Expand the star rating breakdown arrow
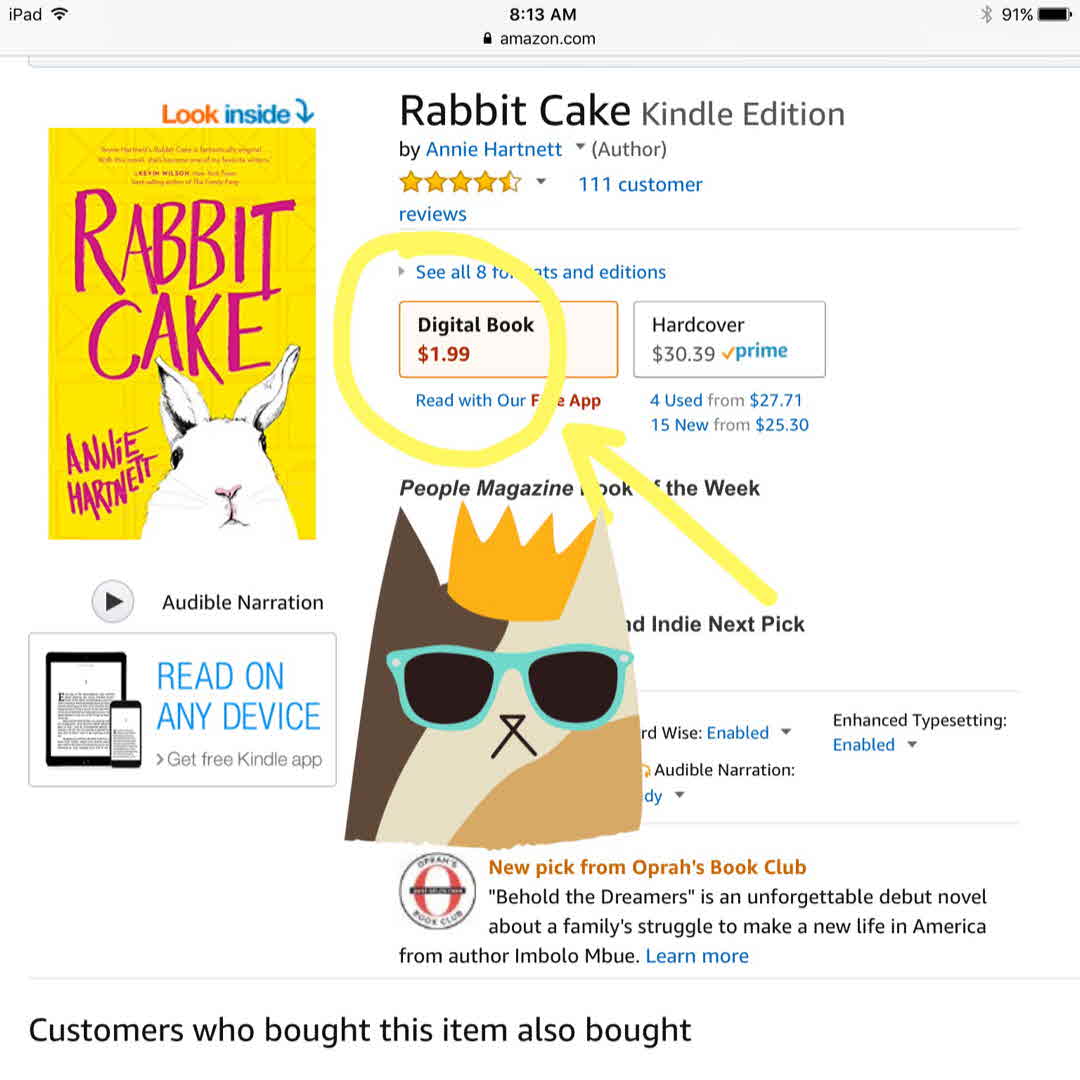Viewport: 1080px width, 1080px height. point(541,182)
